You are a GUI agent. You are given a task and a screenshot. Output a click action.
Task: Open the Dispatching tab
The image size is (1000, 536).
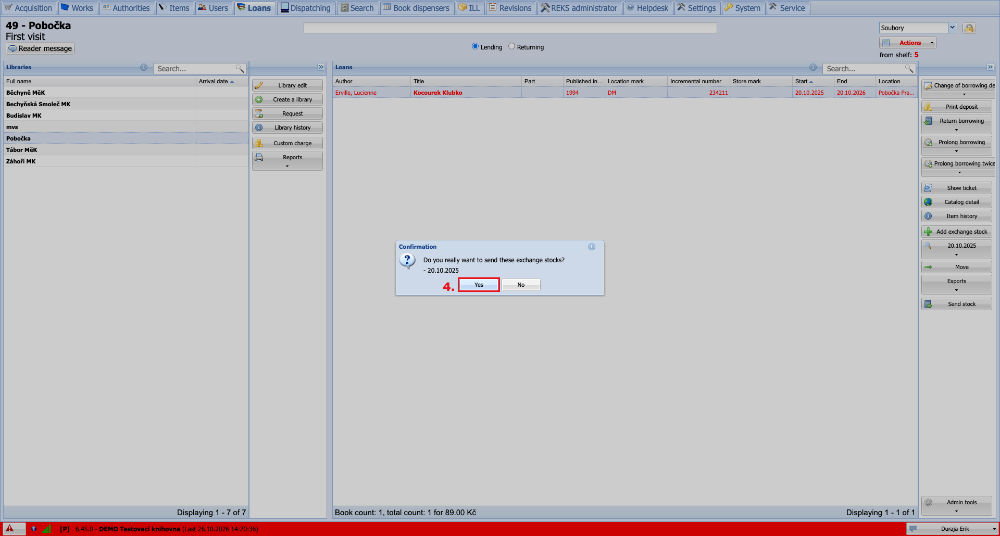click(x=305, y=8)
